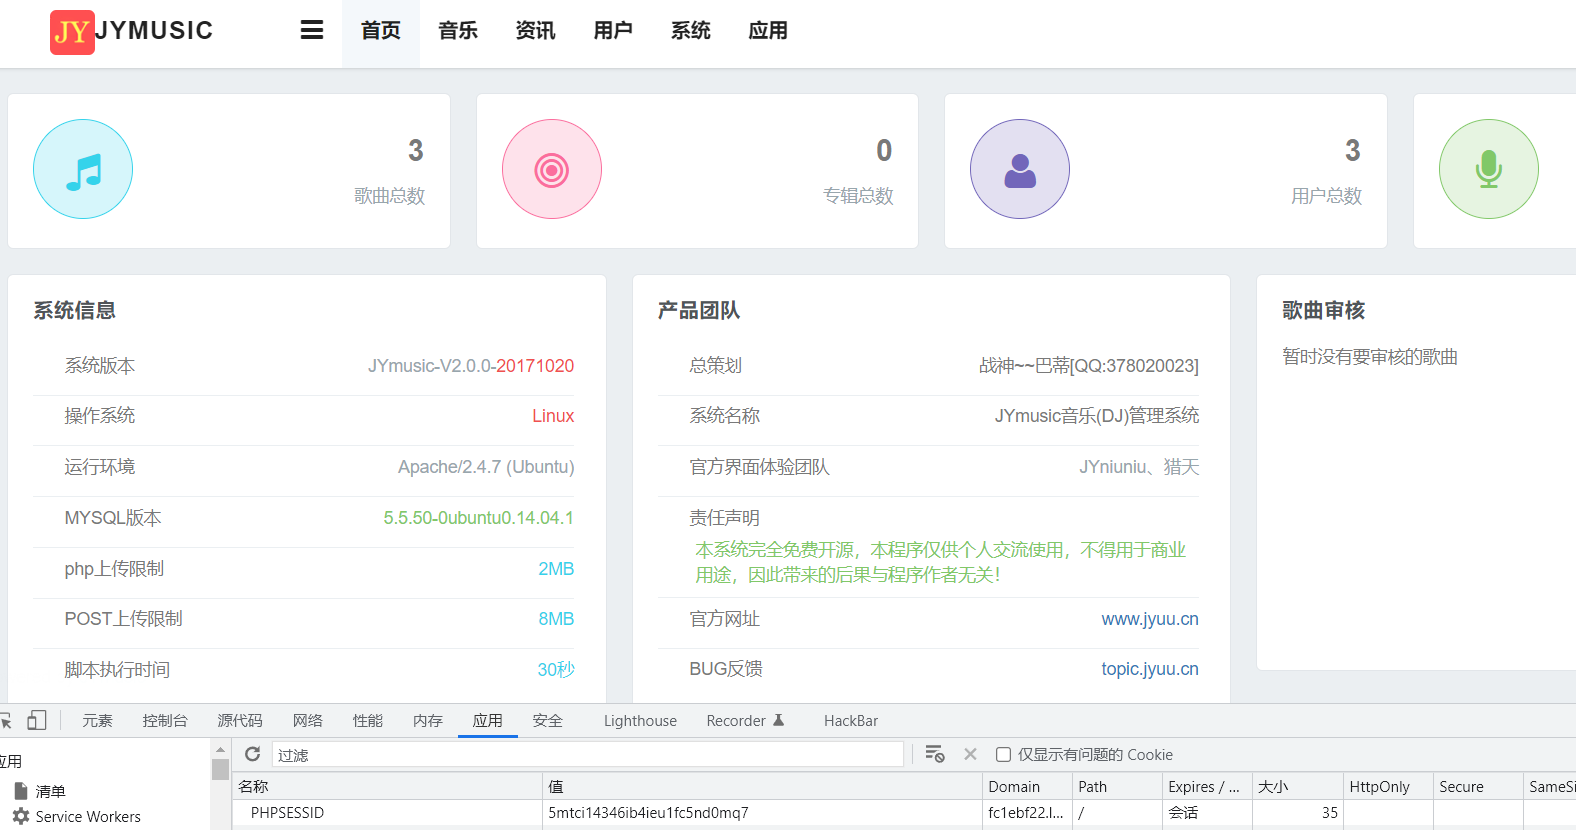This screenshot has width=1576, height=830.
Task: Open the Recorder tab
Action: coord(745,720)
